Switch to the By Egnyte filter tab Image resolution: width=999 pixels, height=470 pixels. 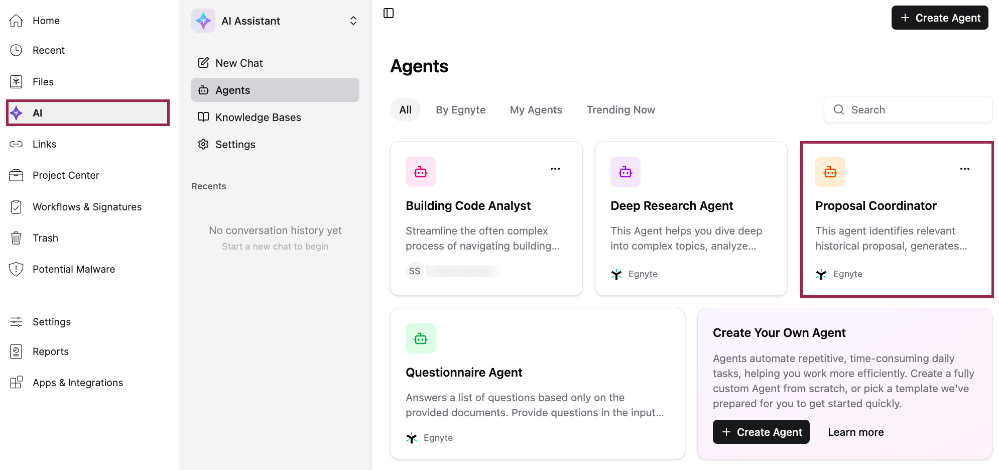point(461,110)
